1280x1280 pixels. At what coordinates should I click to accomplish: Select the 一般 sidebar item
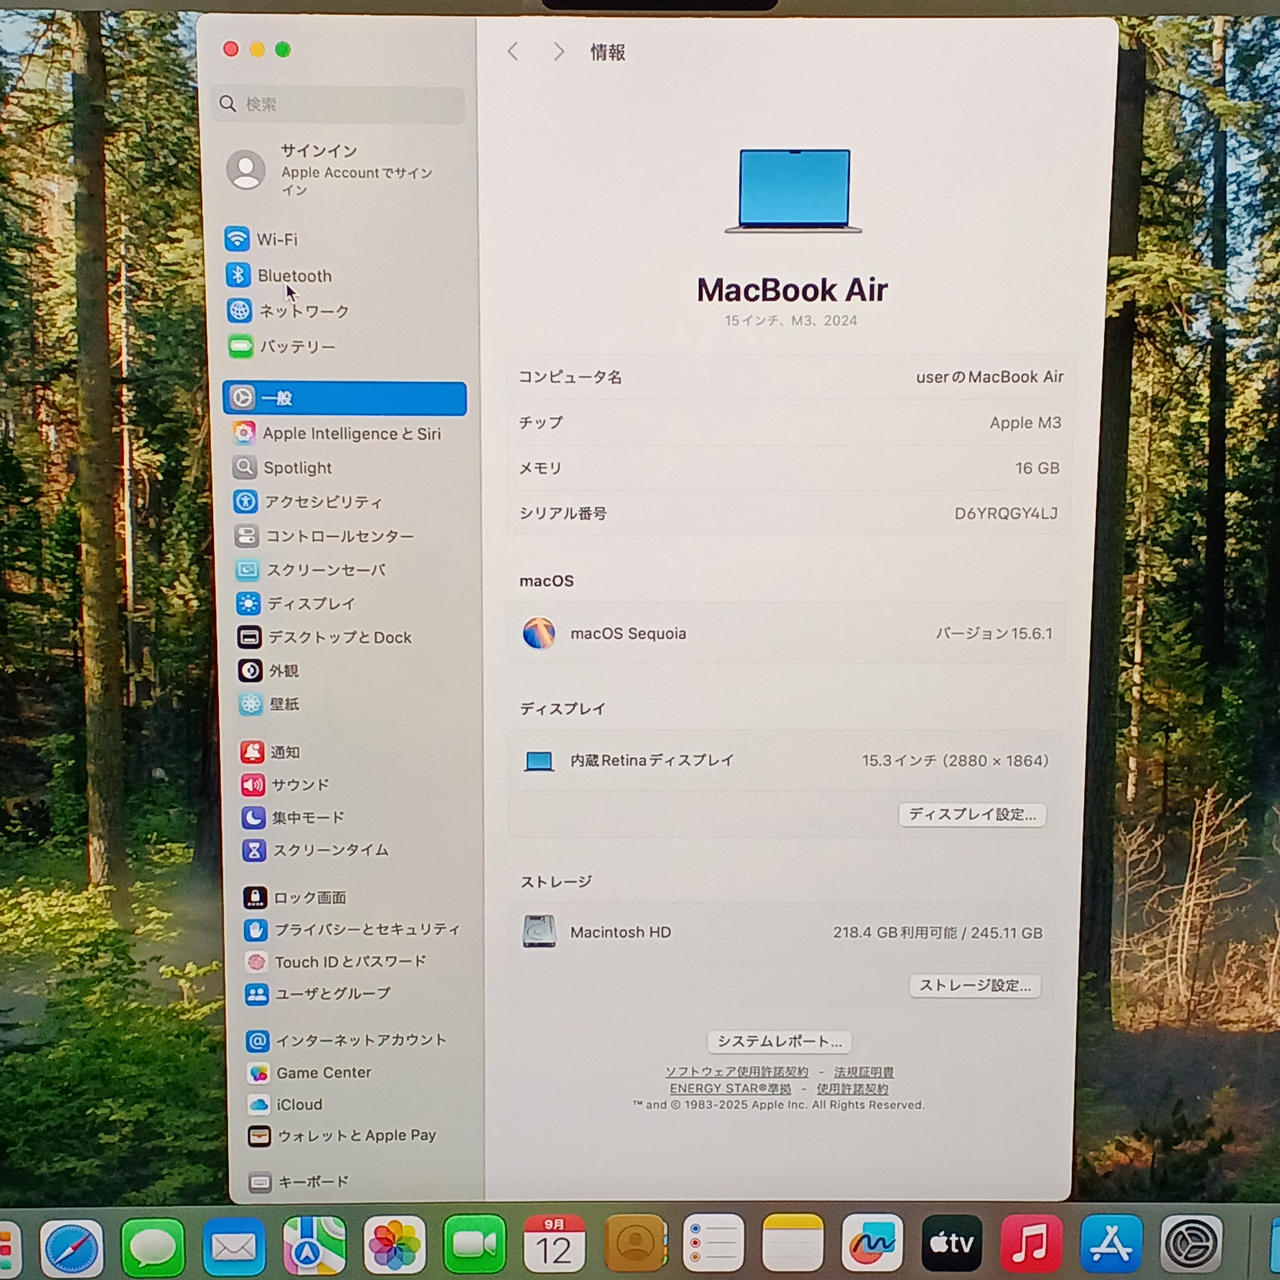click(x=344, y=398)
